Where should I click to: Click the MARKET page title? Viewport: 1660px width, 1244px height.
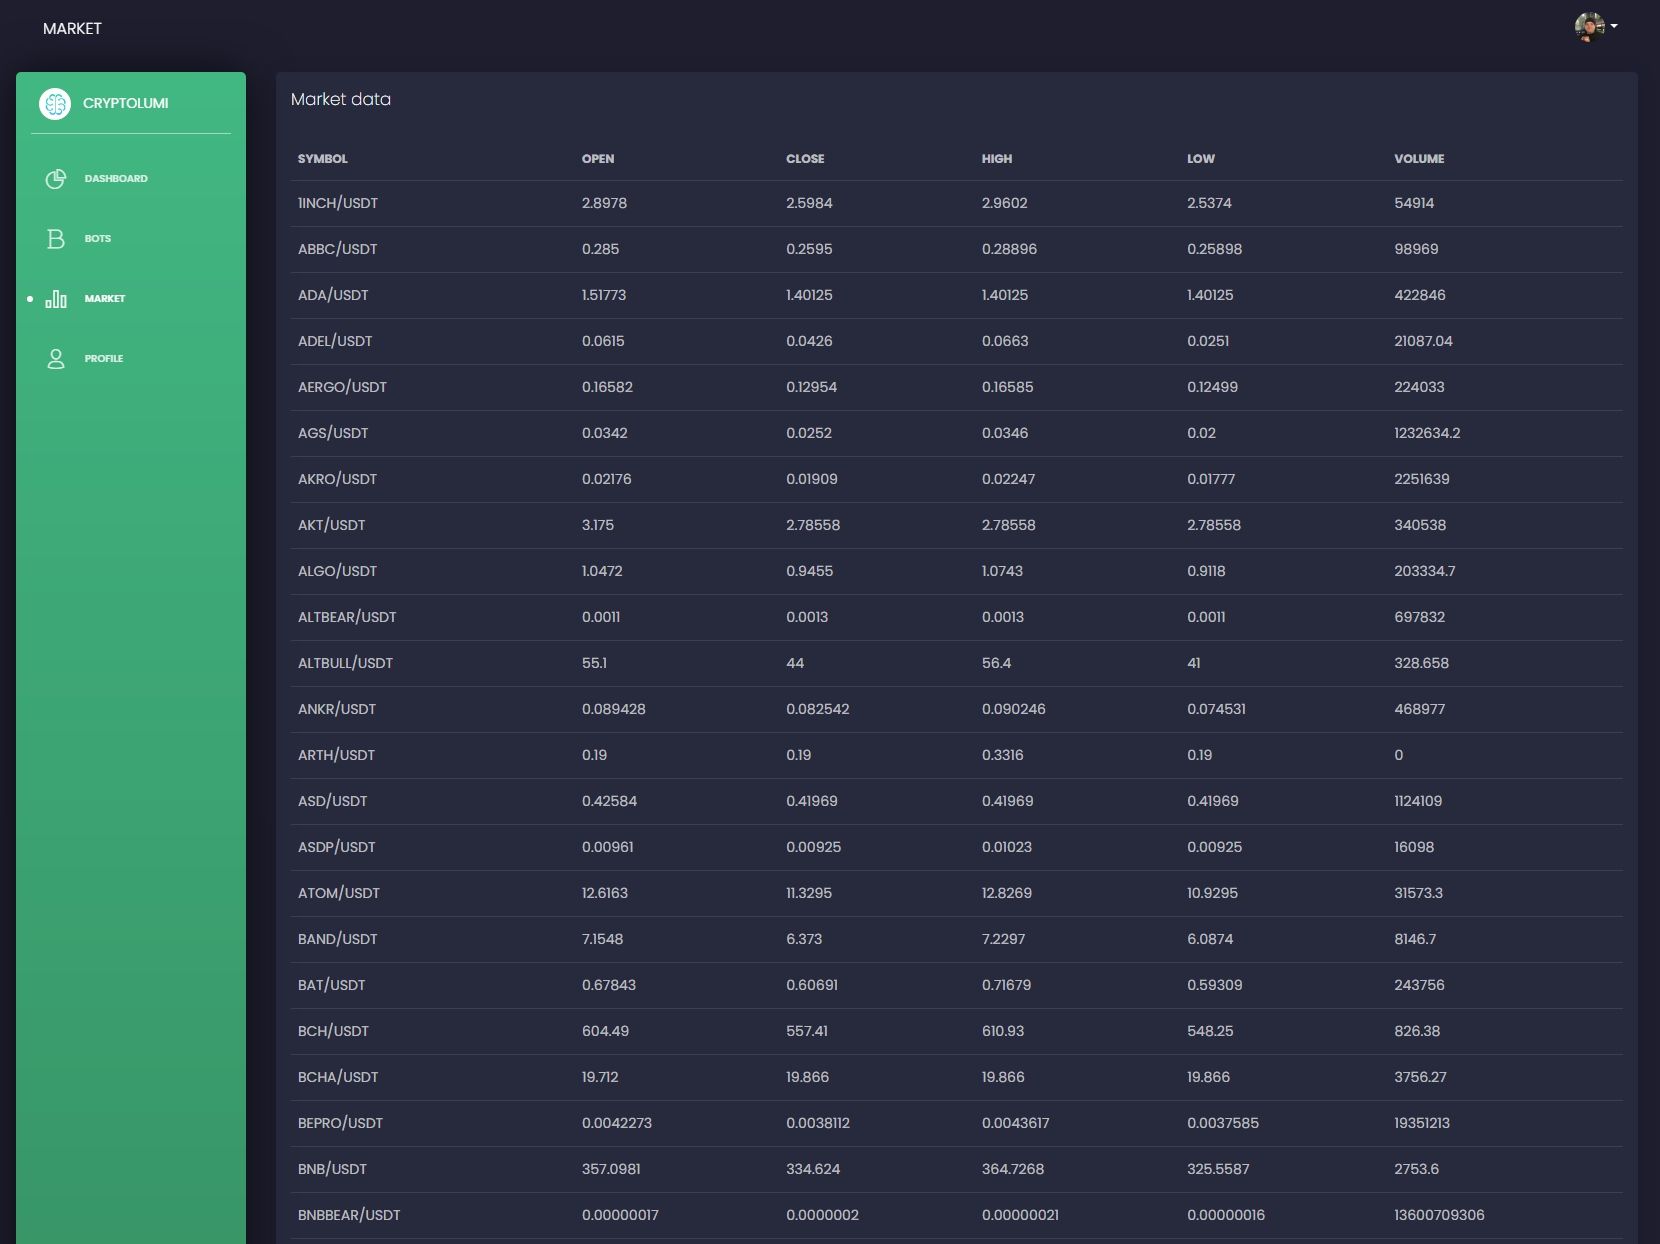coord(72,28)
